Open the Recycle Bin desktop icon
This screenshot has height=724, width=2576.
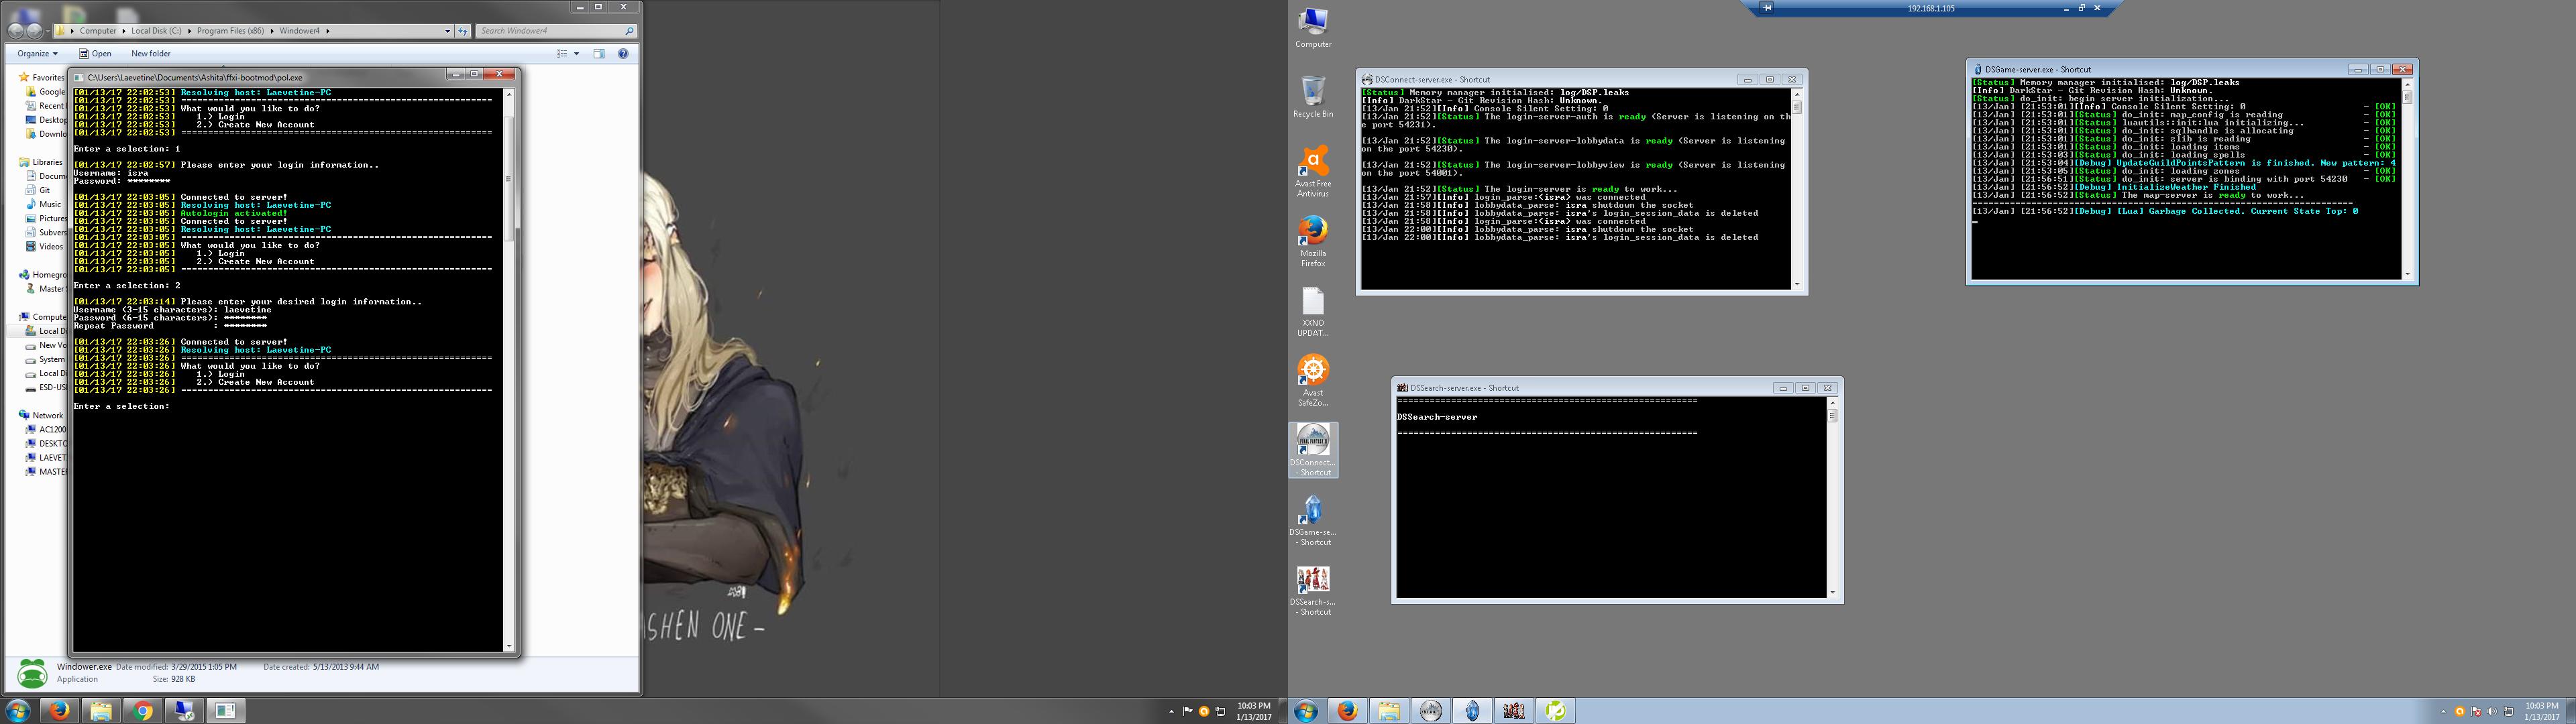pos(1312,91)
